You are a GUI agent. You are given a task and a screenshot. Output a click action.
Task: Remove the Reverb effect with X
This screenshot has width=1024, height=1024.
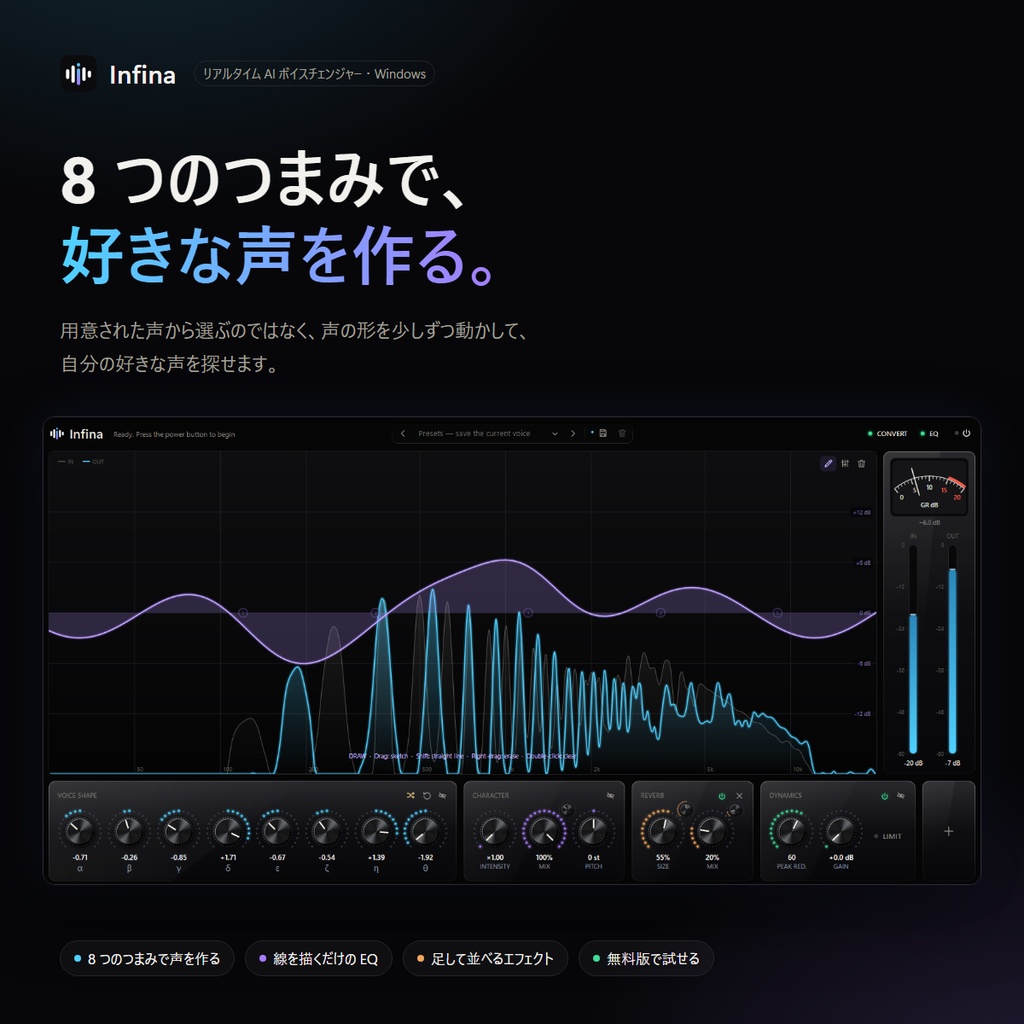(x=739, y=795)
